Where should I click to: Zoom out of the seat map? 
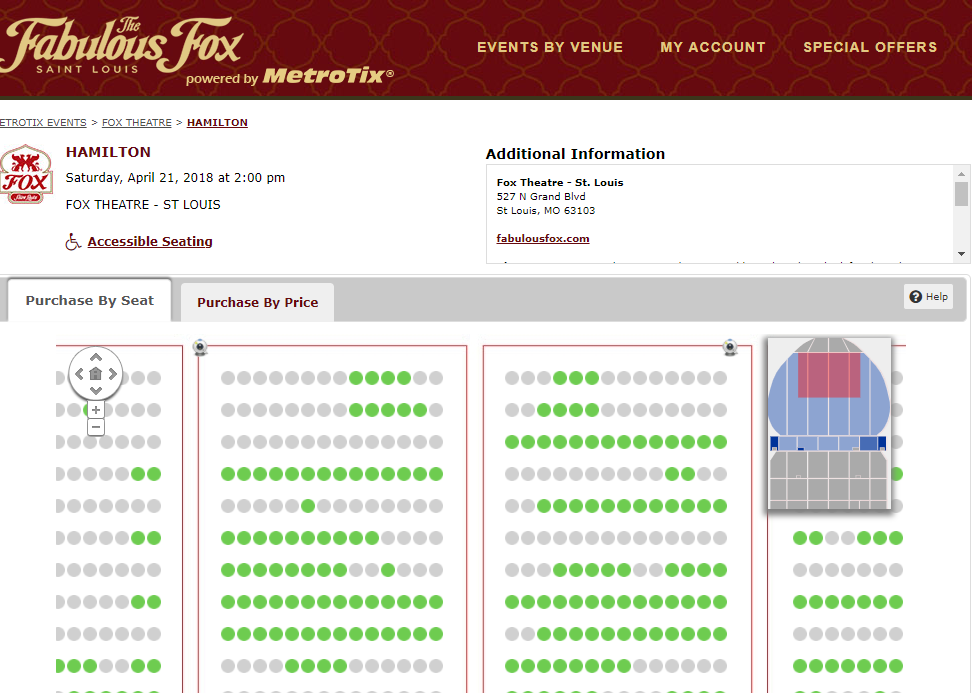pyautogui.click(x=96, y=427)
